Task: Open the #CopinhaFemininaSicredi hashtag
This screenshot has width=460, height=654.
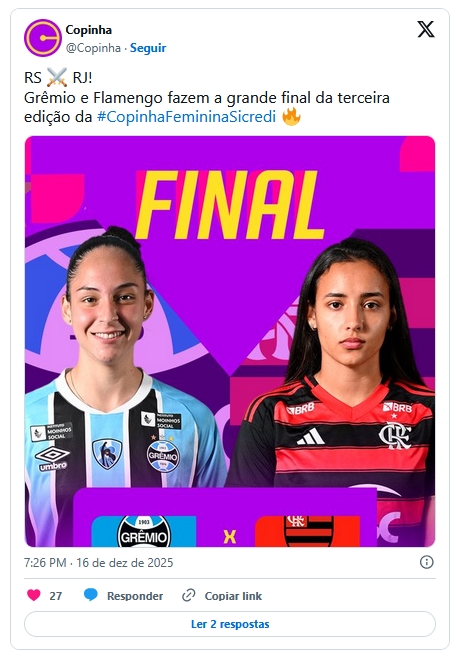Action: pyautogui.click(x=186, y=117)
